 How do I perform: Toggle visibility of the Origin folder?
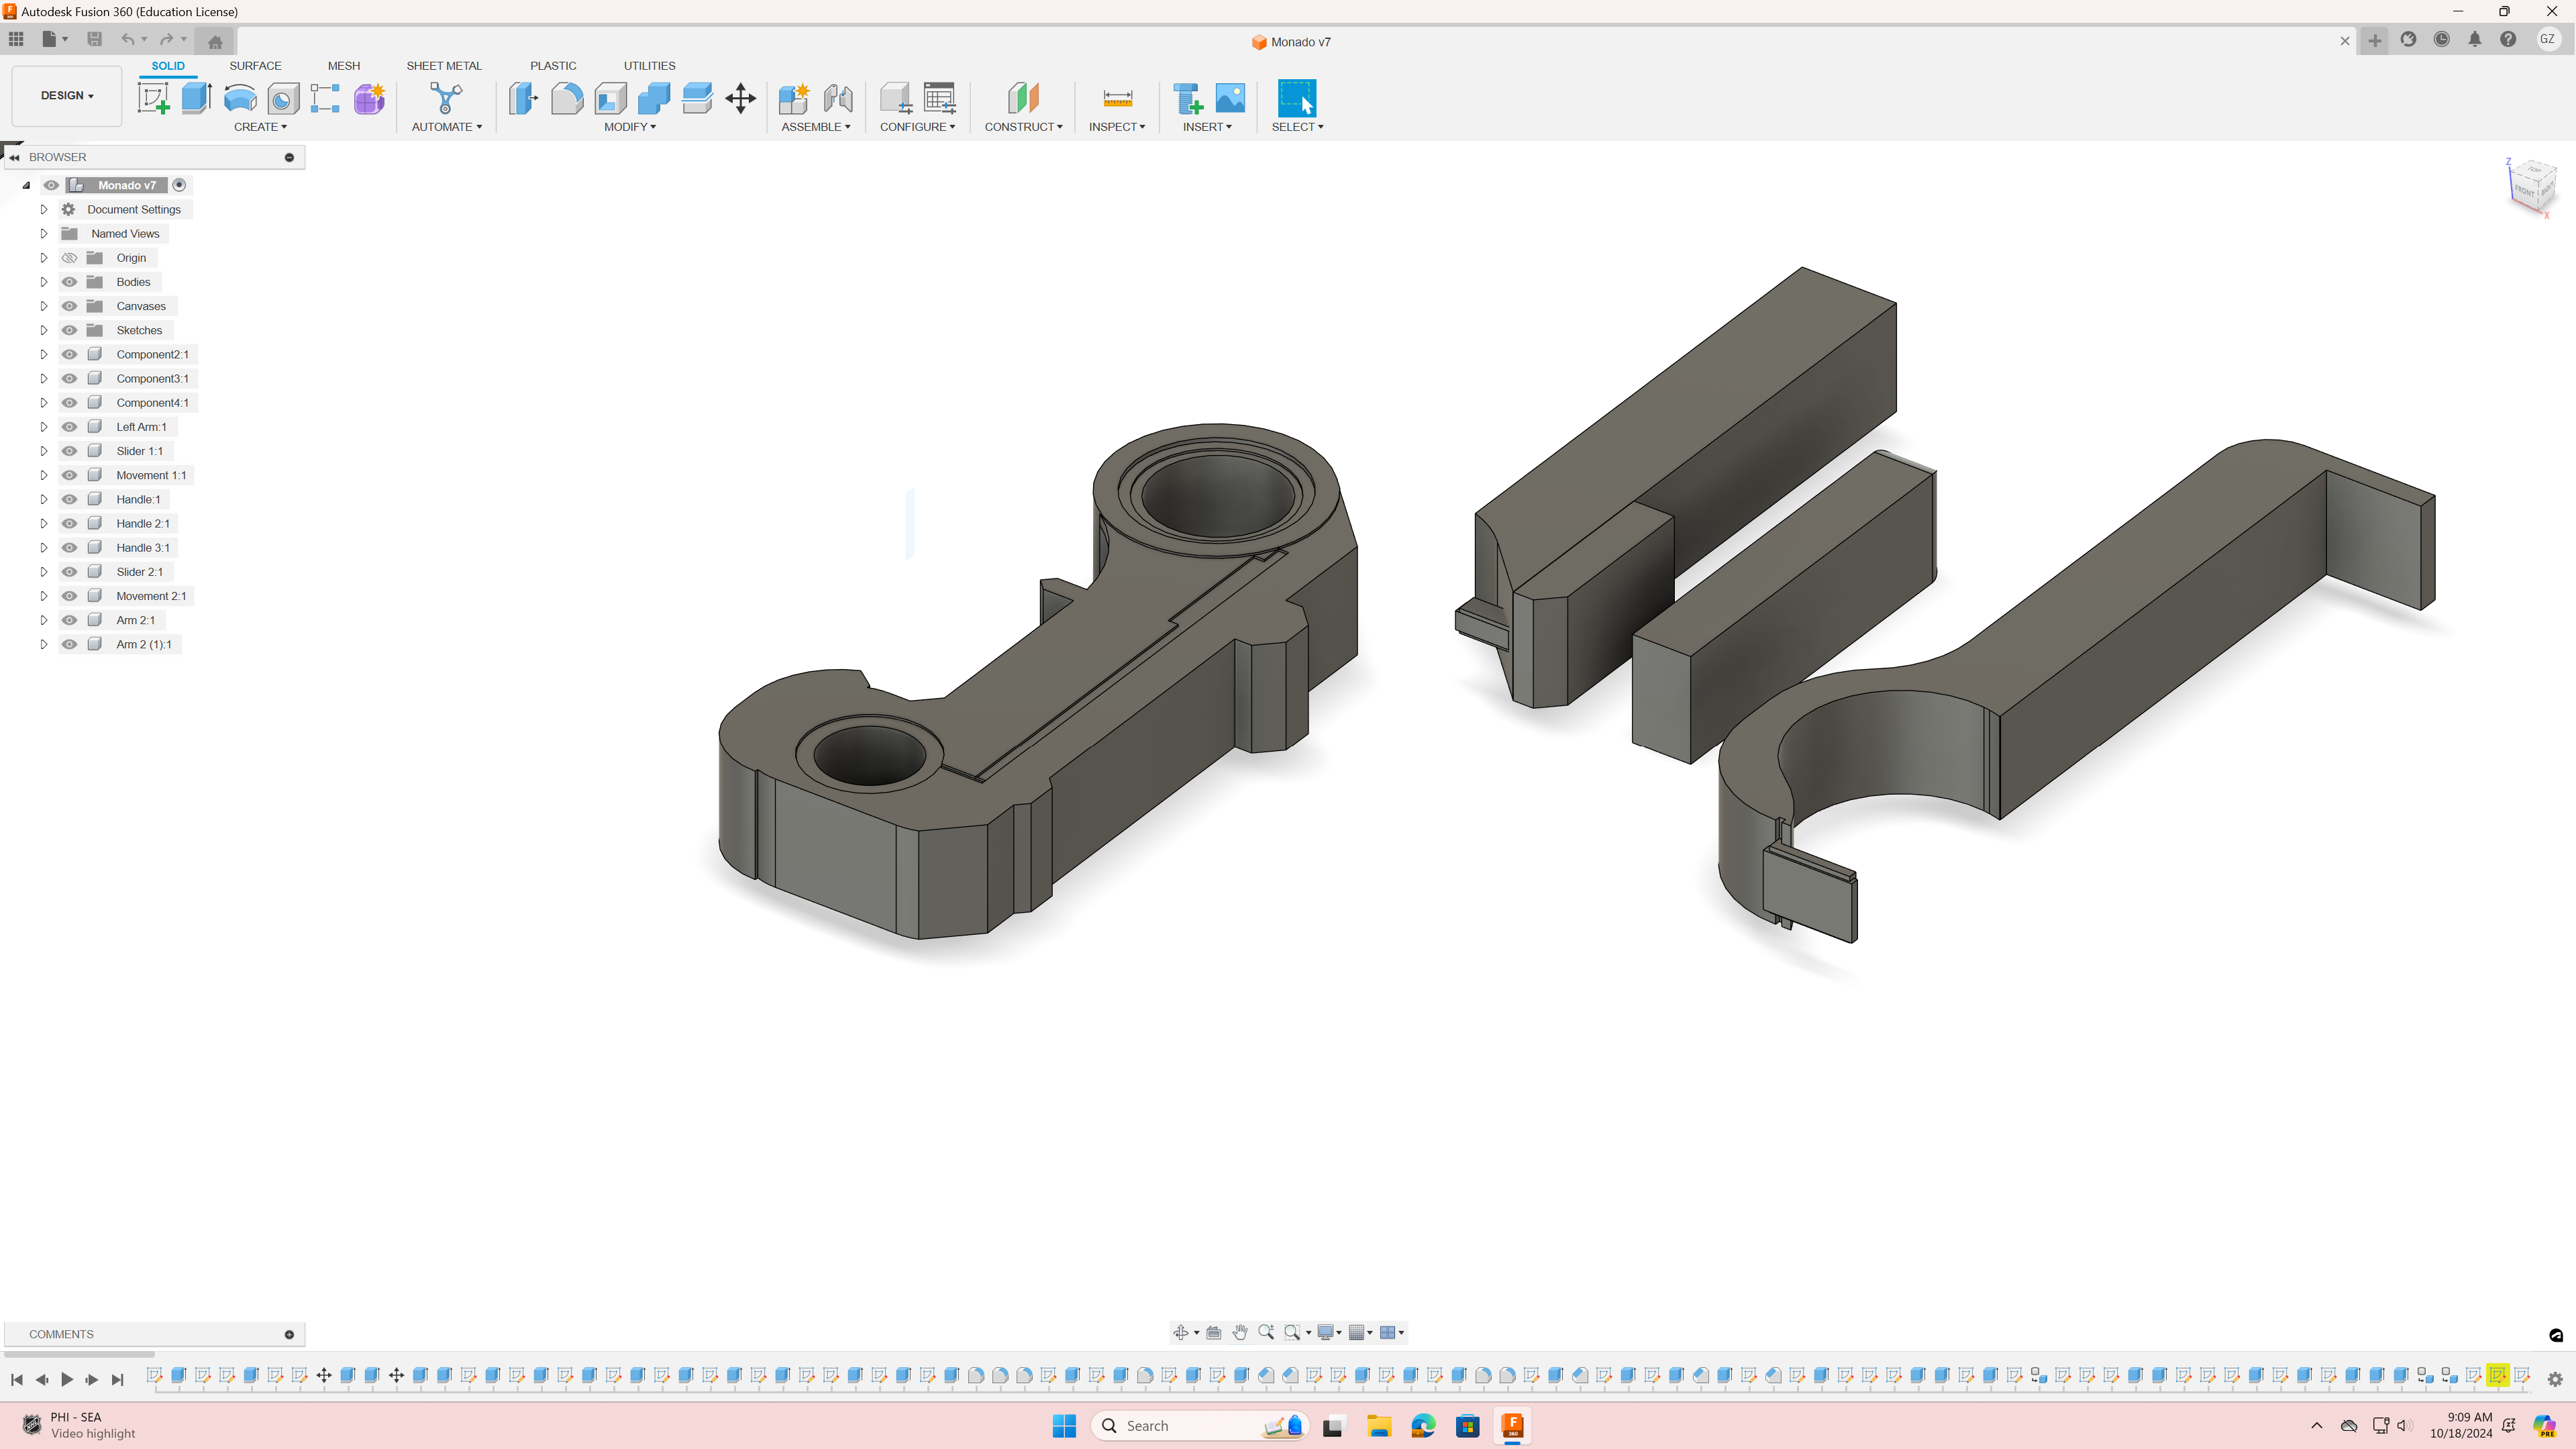click(69, 258)
